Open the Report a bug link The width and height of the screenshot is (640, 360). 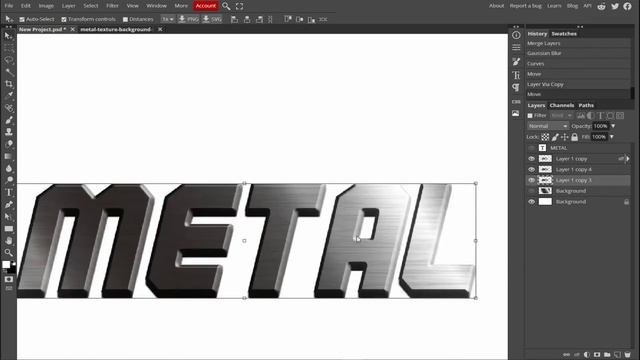526,6
